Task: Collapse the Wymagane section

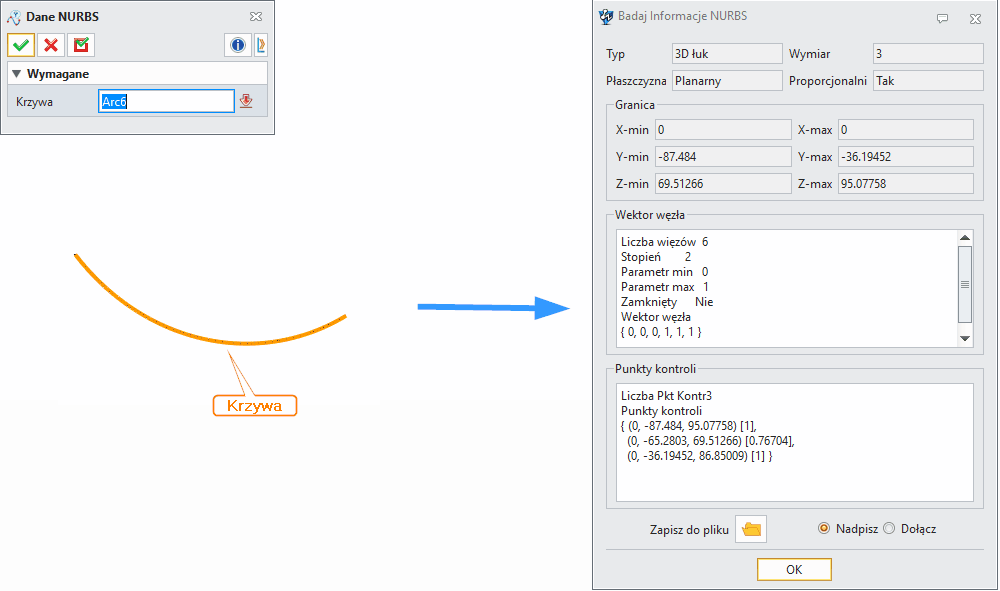Action: click(17, 72)
